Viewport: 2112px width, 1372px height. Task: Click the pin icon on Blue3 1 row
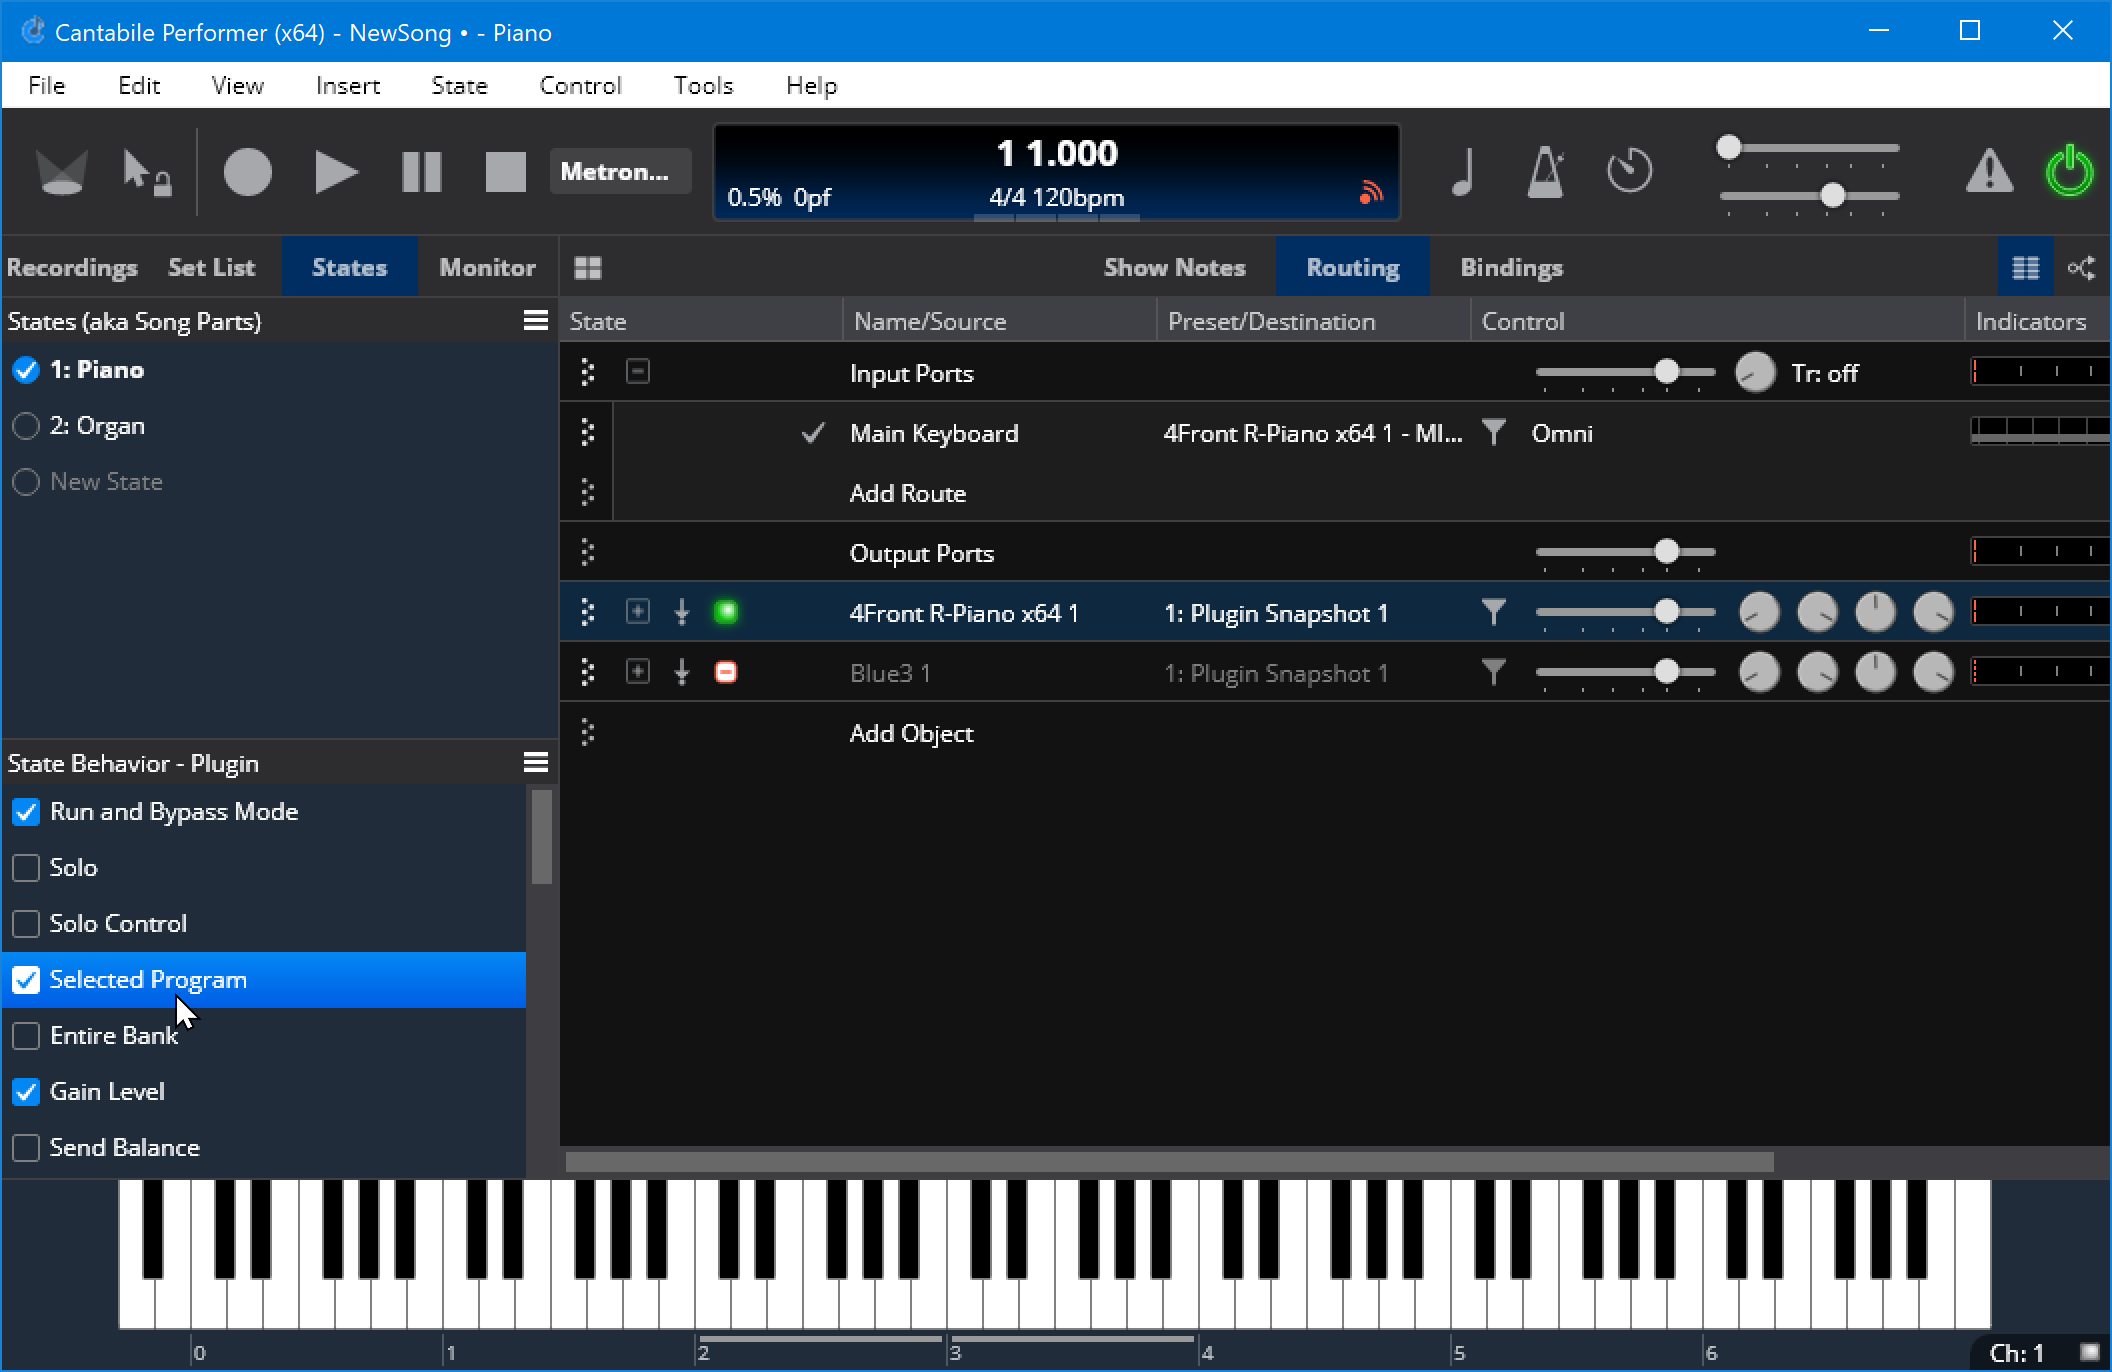point(682,672)
